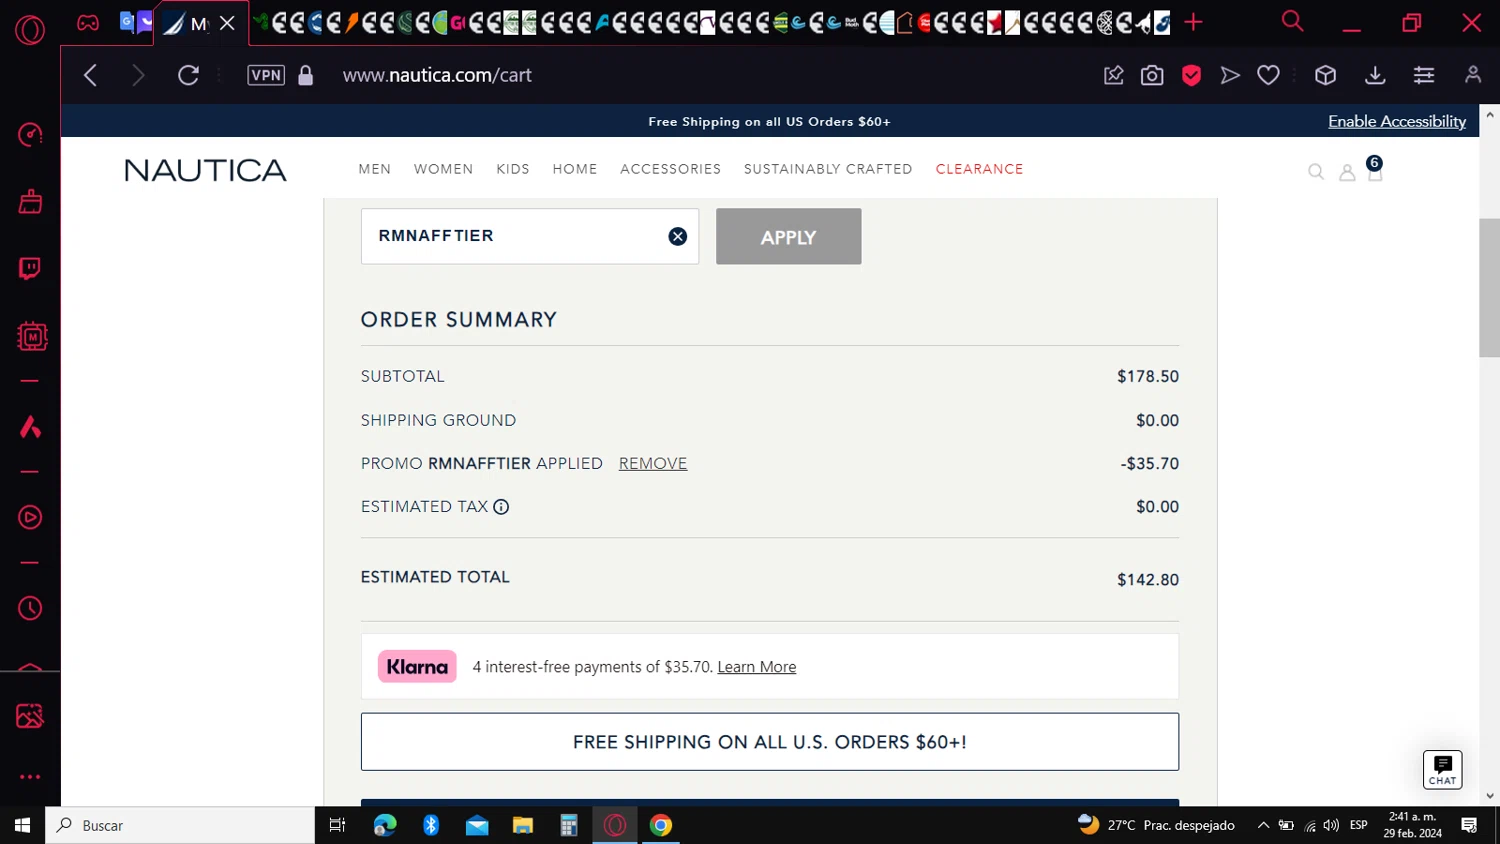Open the downloads panel
The width and height of the screenshot is (1500, 844).
click(1375, 75)
